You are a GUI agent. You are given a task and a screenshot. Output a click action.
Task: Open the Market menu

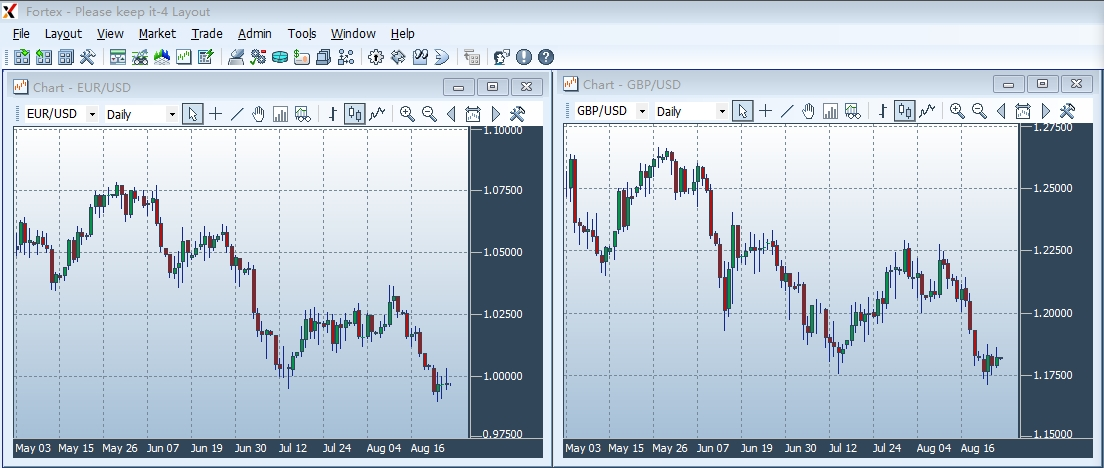click(157, 34)
